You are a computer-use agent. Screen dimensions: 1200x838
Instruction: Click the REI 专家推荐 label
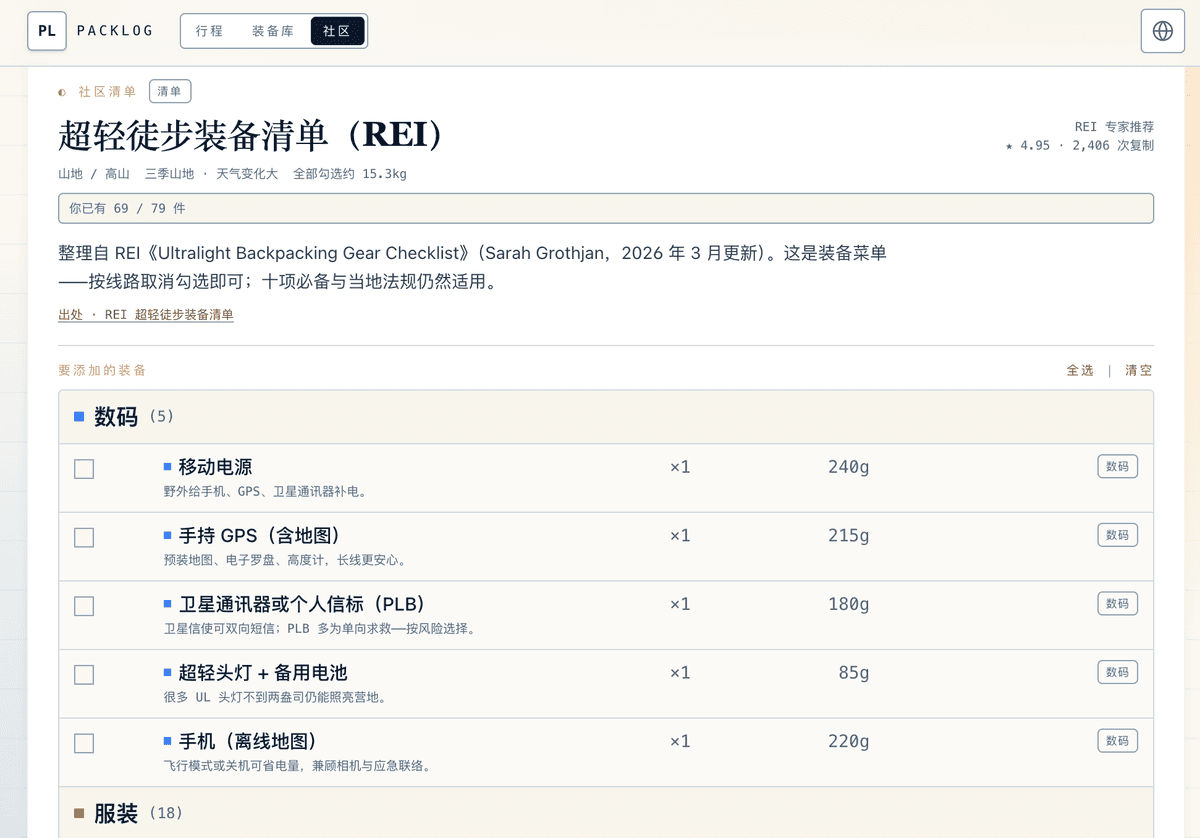(x=1114, y=127)
